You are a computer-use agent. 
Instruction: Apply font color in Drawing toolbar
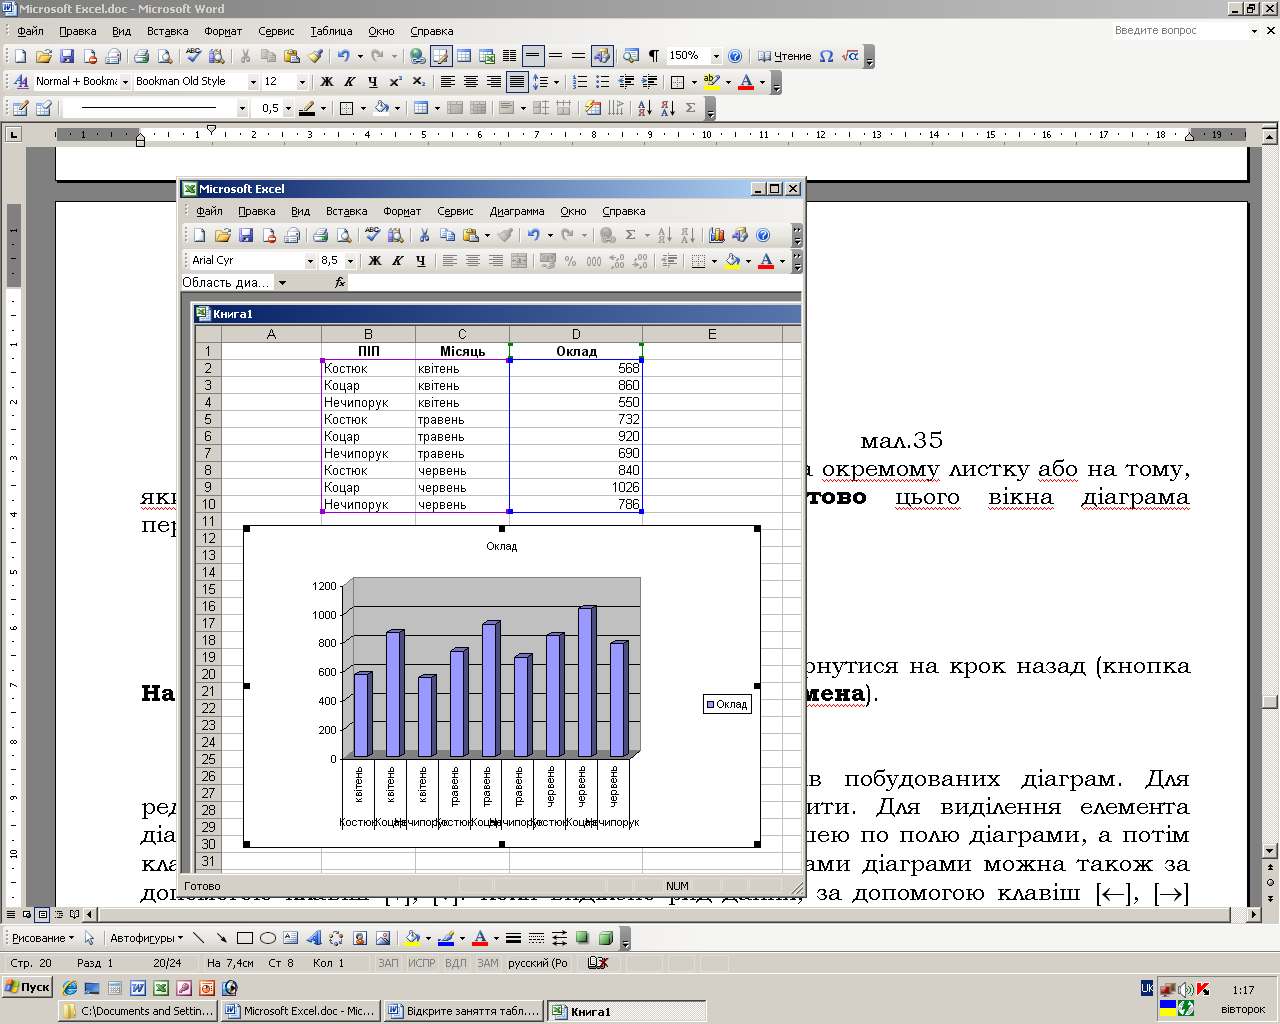tap(480, 938)
